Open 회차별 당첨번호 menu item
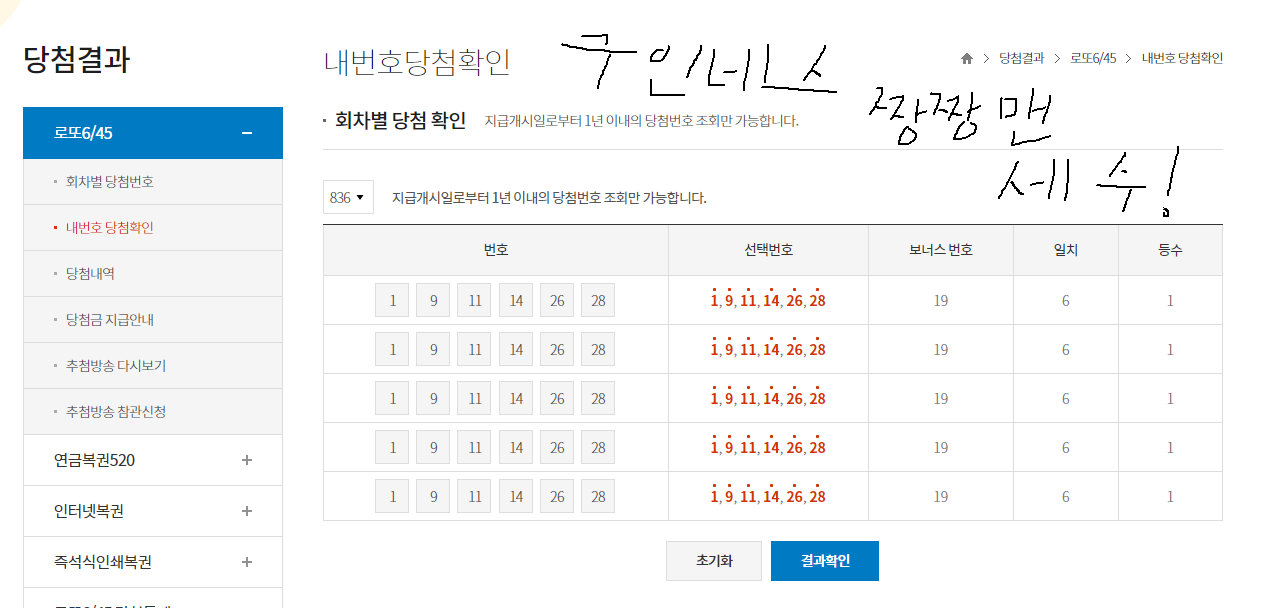 [x=109, y=182]
